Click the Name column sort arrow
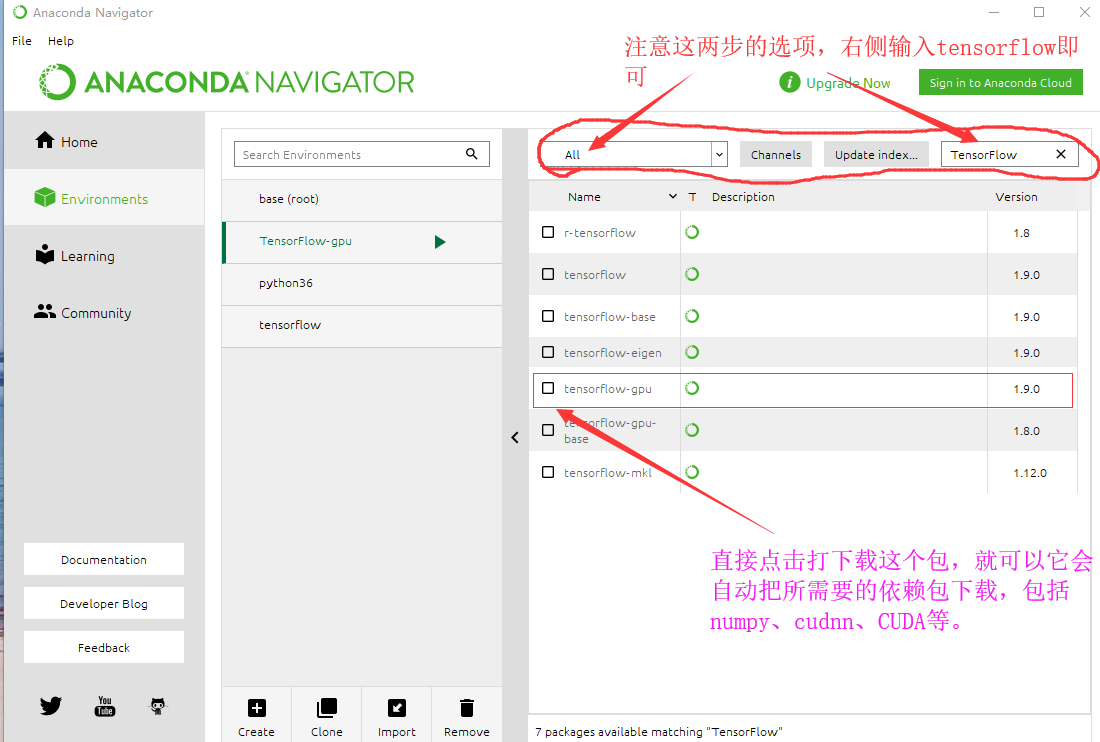The width and height of the screenshot is (1100, 742). 673,196
